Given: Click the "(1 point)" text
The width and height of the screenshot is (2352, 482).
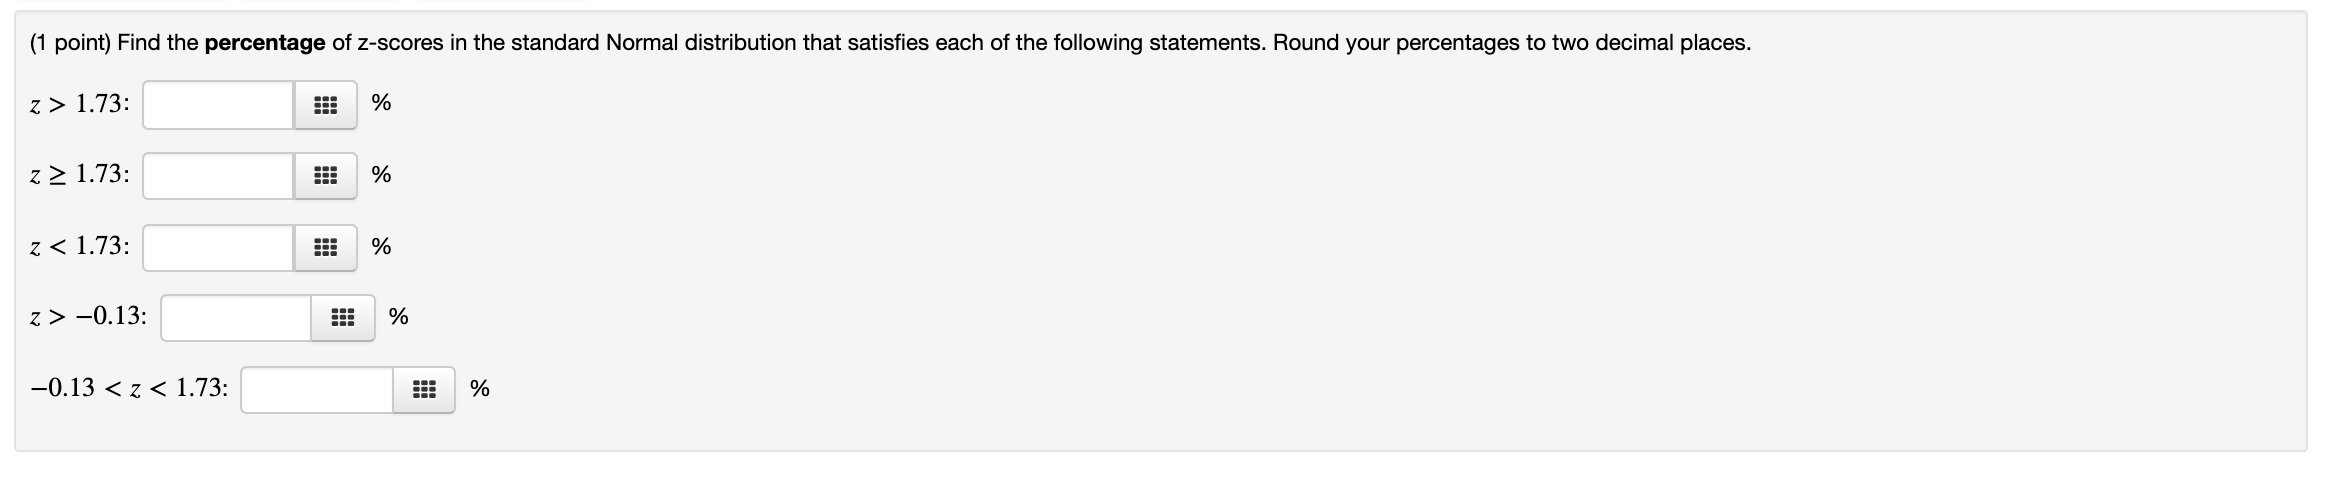Looking at the screenshot, I should pos(70,43).
